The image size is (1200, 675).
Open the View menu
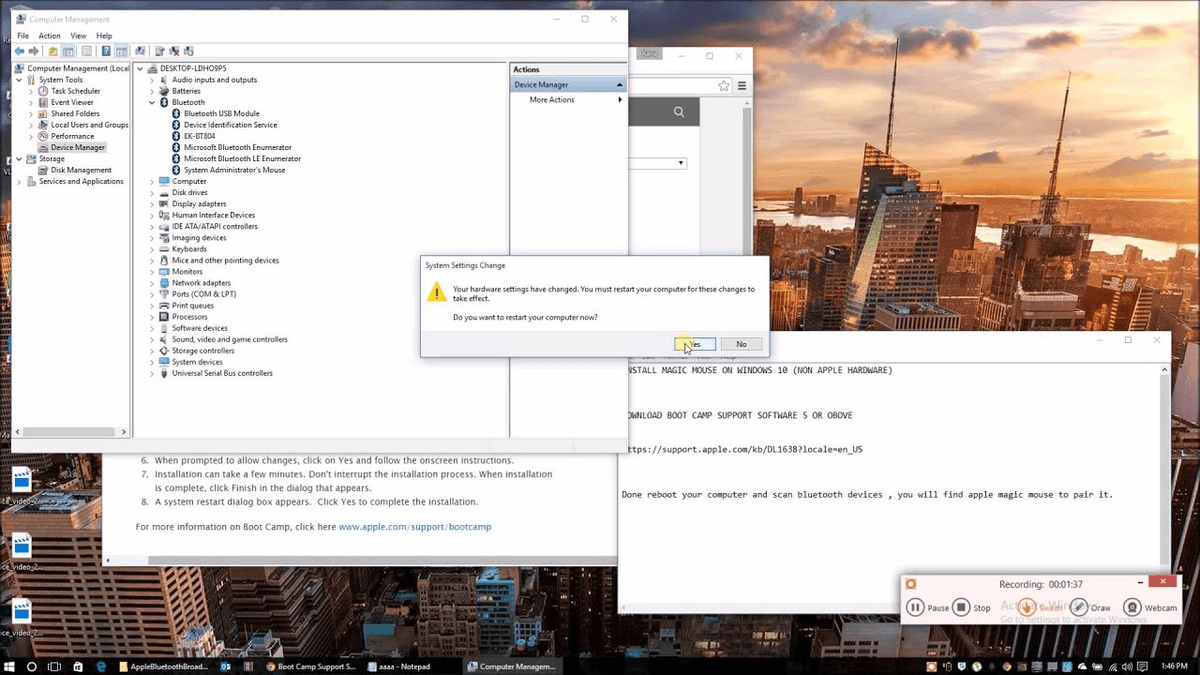[x=78, y=35]
